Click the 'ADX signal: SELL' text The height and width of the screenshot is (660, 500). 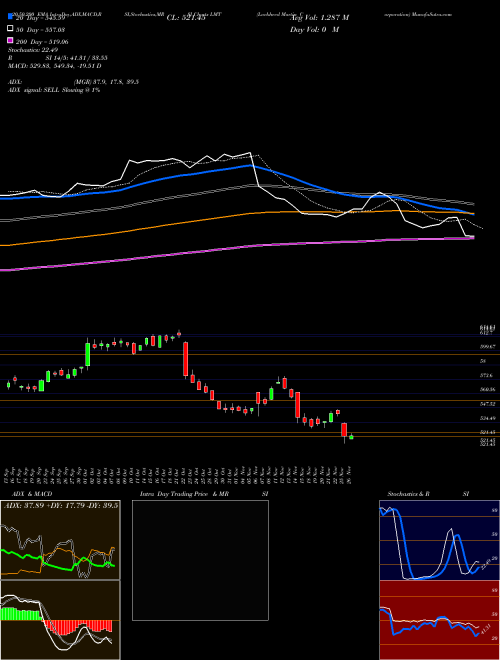[34, 90]
